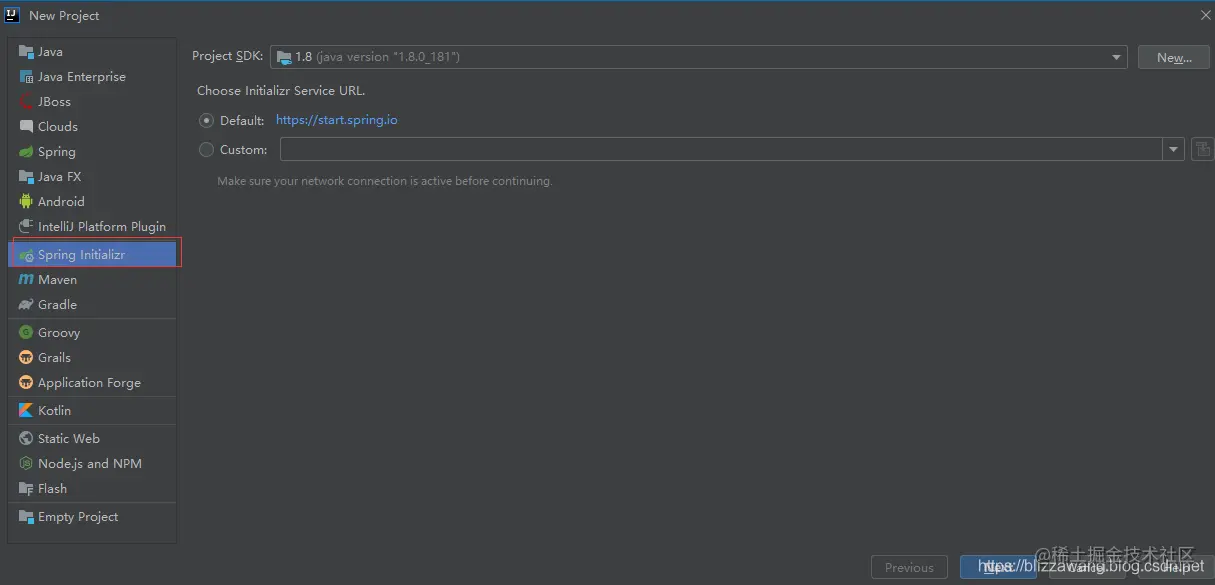This screenshot has width=1215, height=585.
Task: Click the IntelliJ logo in title bar
Action: coord(12,15)
